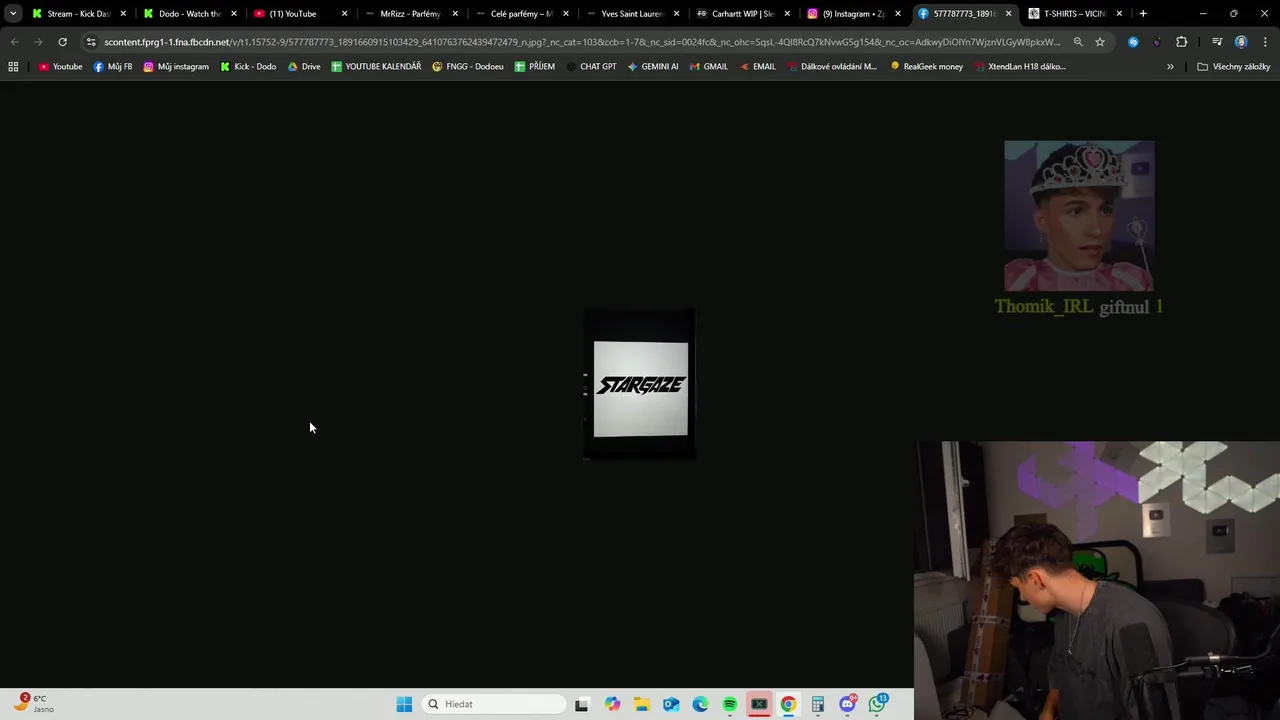The image size is (1280, 720).
Task: Open the Youtube bookmark
Action: coord(61,67)
